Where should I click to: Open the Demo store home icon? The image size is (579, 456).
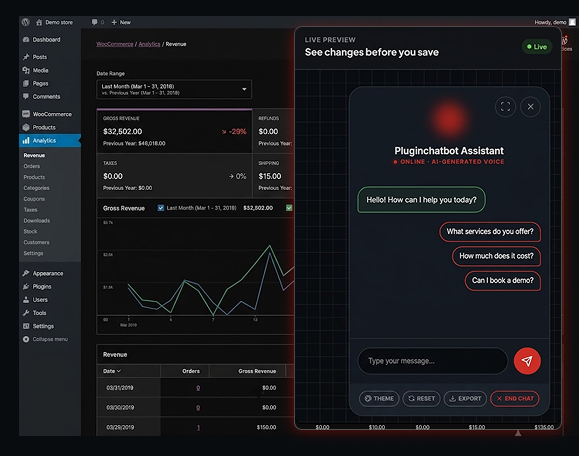[x=39, y=23]
